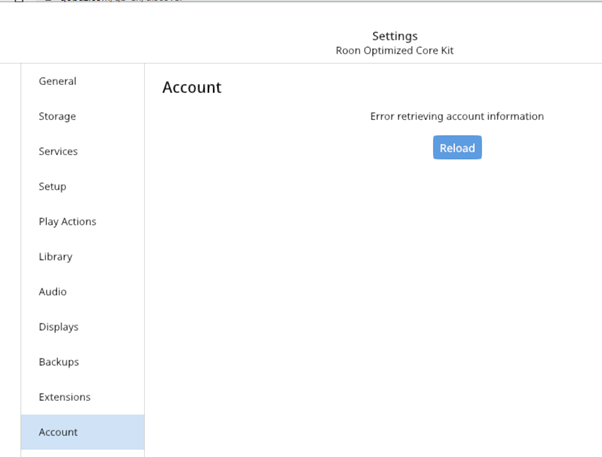
Task: Click the 'Error retrieving account information' message
Action: [x=457, y=116]
